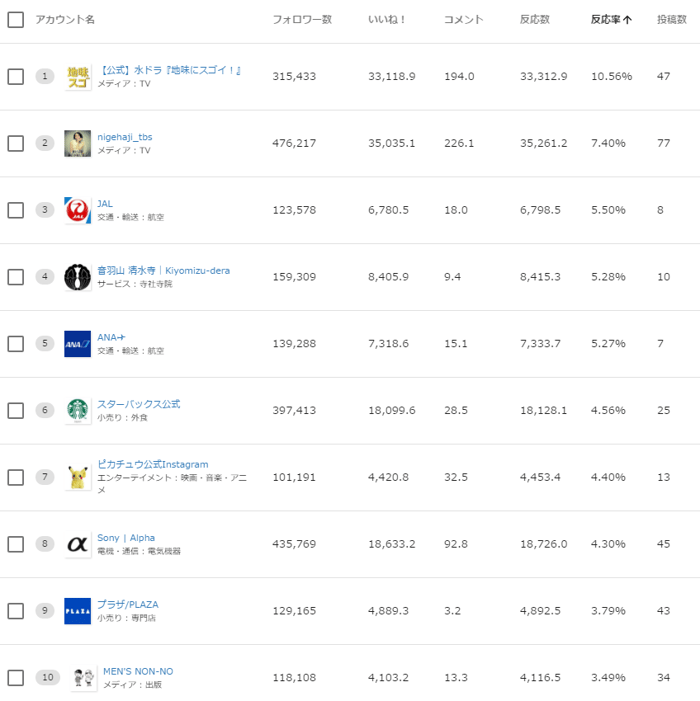Open the 地味スゴ account logo
Image resolution: width=700 pixels, height=701 pixels.
78,77
